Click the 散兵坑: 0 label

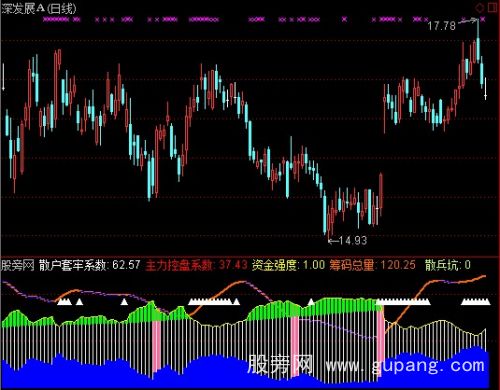coord(448,265)
